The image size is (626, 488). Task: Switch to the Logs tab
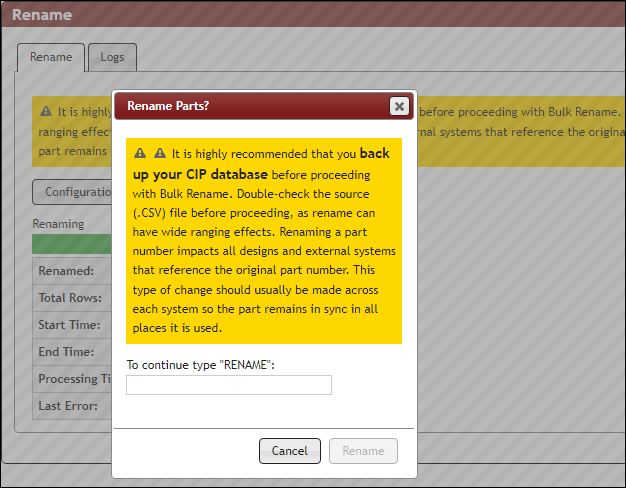click(112, 57)
